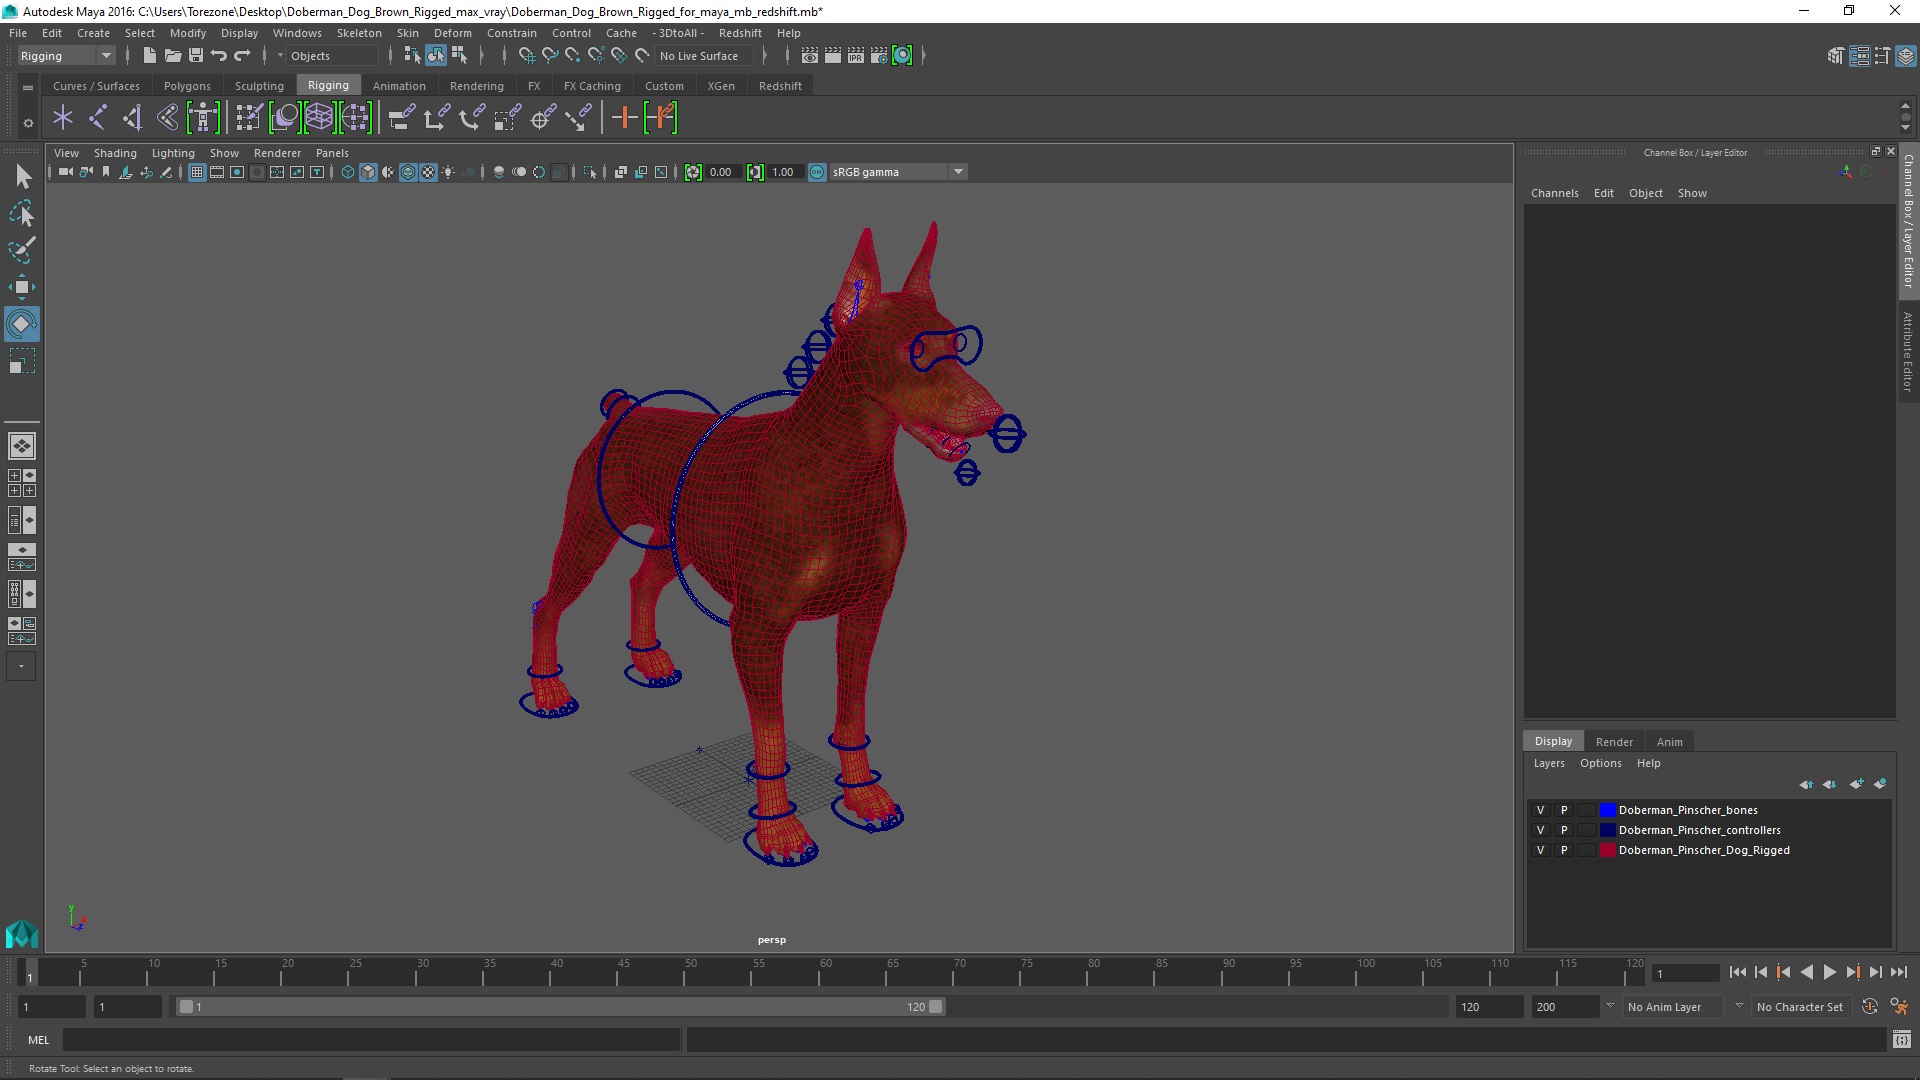This screenshot has height=1080, width=1920.
Task: Click the Parent constraint shelf icon
Action: (x=401, y=118)
